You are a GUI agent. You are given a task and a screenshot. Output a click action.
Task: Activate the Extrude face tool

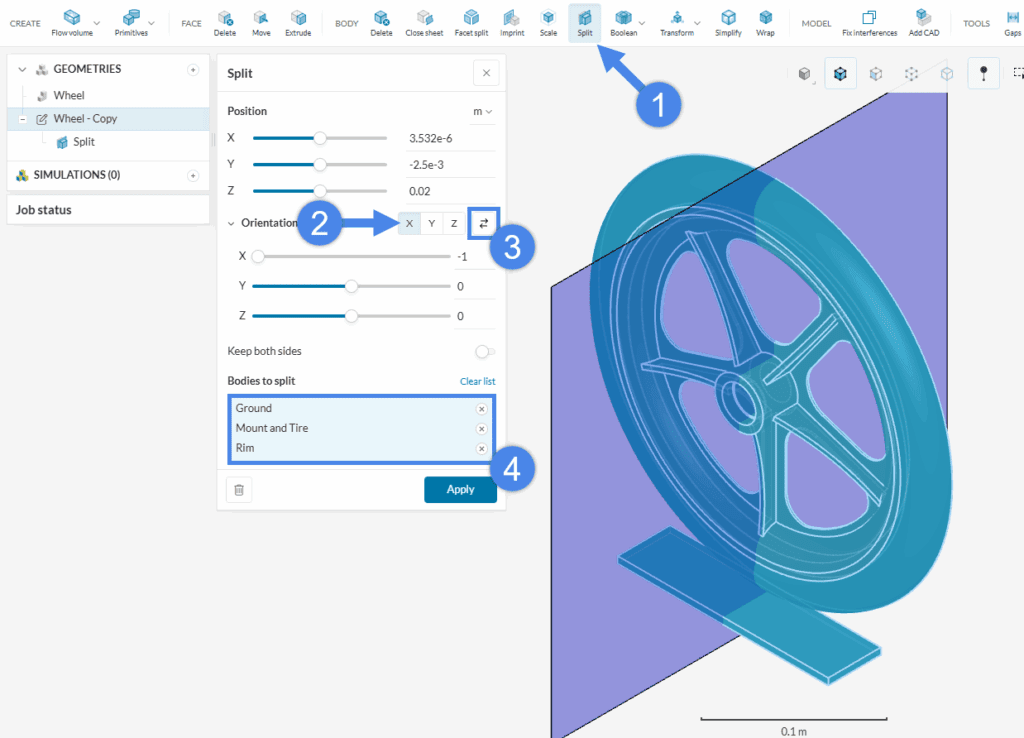coord(299,18)
